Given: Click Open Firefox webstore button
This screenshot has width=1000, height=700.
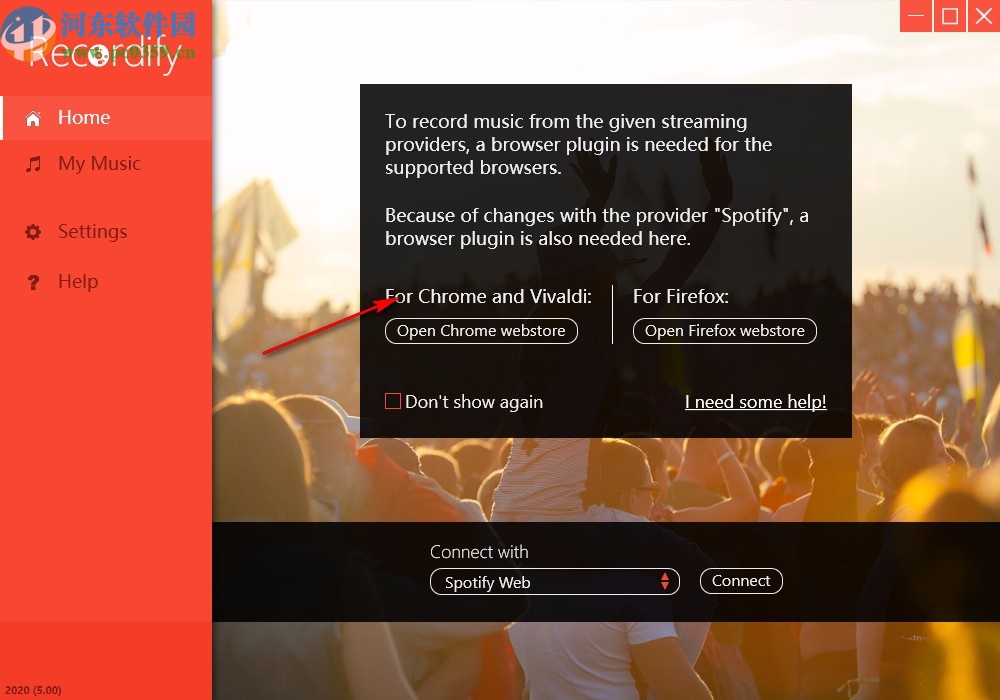Looking at the screenshot, I should [724, 331].
